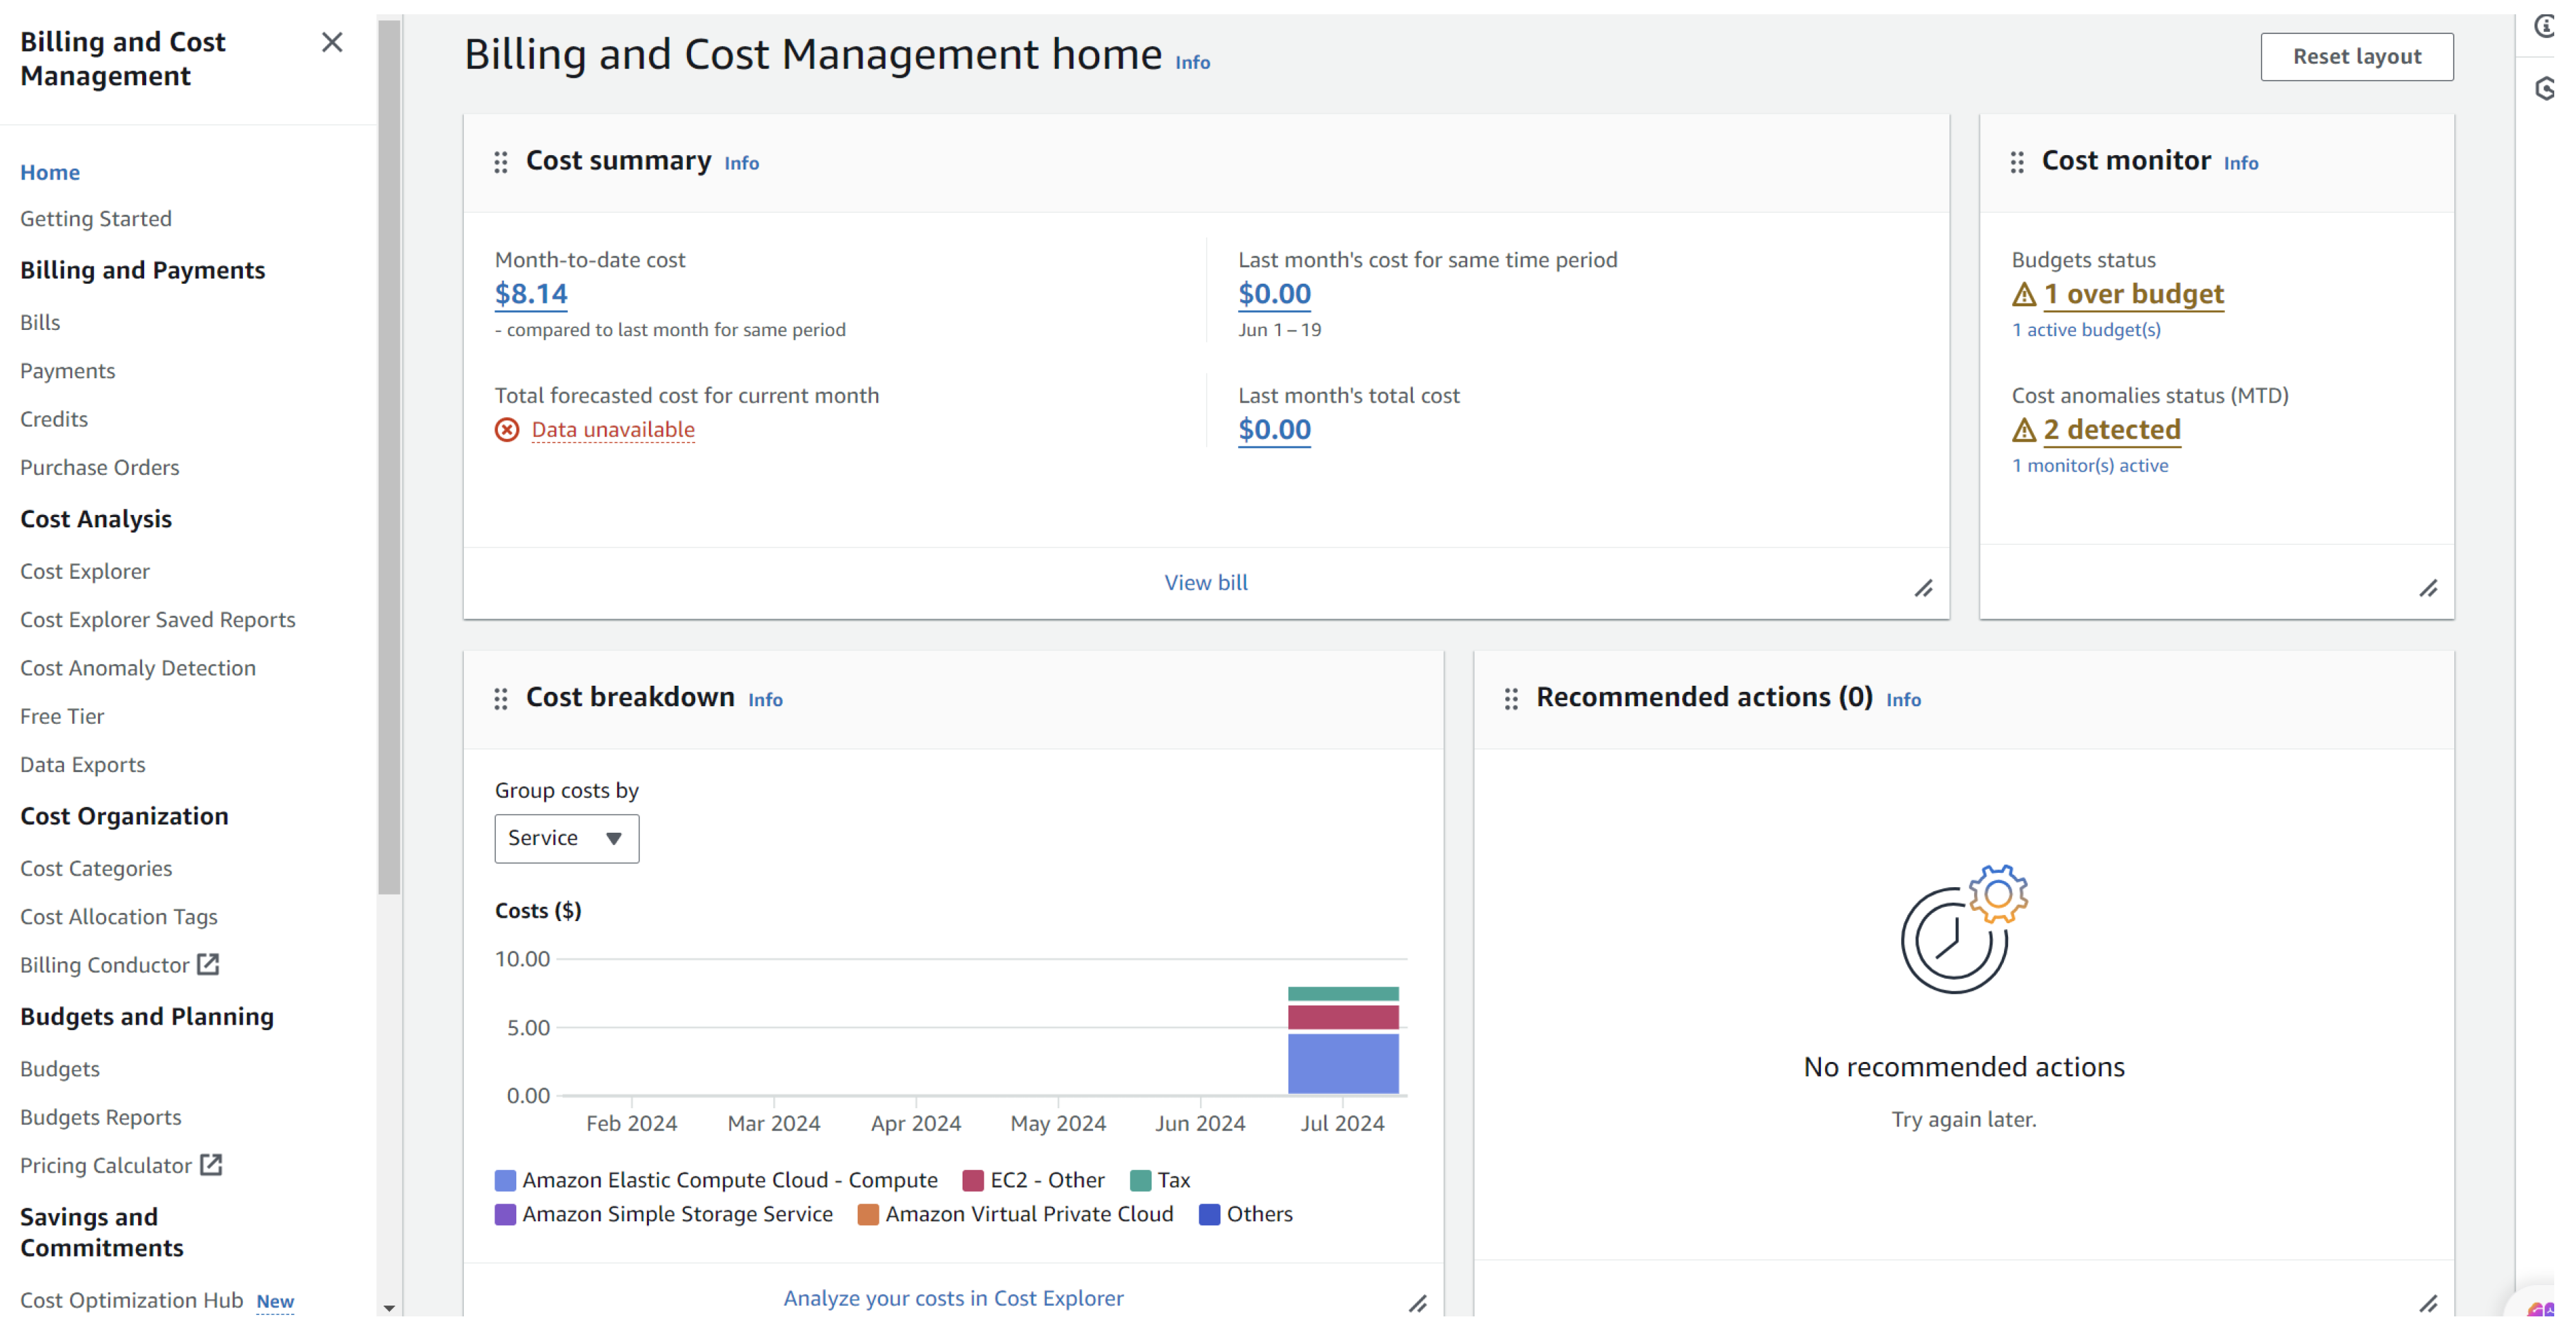Click the Cost summary resize handle icon
The height and width of the screenshot is (1330, 2576).
[1923, 589]
